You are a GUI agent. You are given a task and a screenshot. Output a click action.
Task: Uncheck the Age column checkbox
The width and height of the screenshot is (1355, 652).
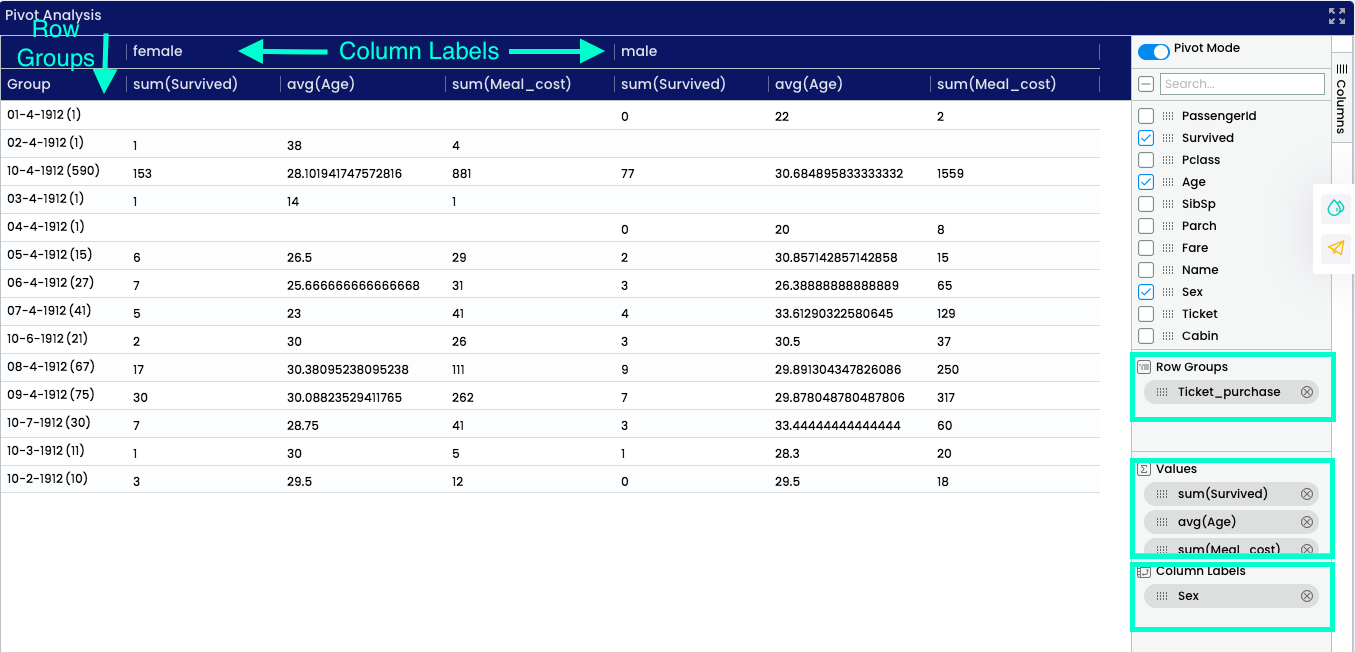click(1146, 182)
